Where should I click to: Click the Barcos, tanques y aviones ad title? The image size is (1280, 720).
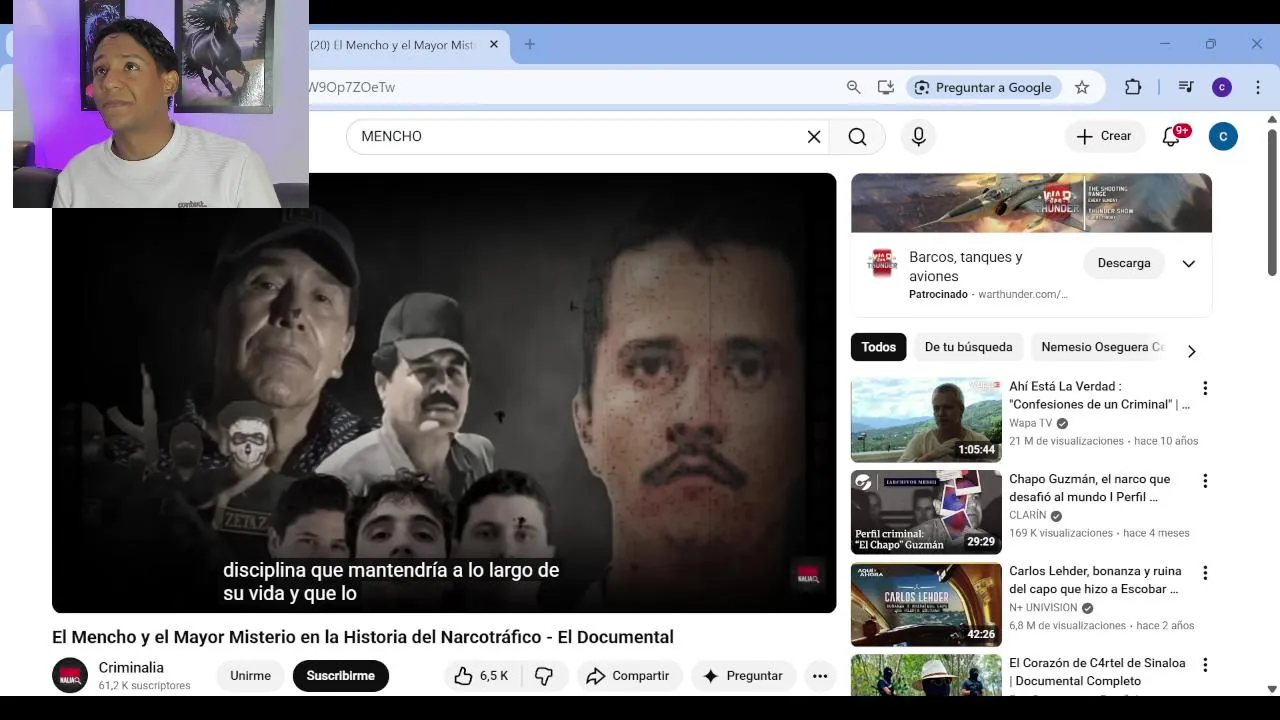click(966, 267)
